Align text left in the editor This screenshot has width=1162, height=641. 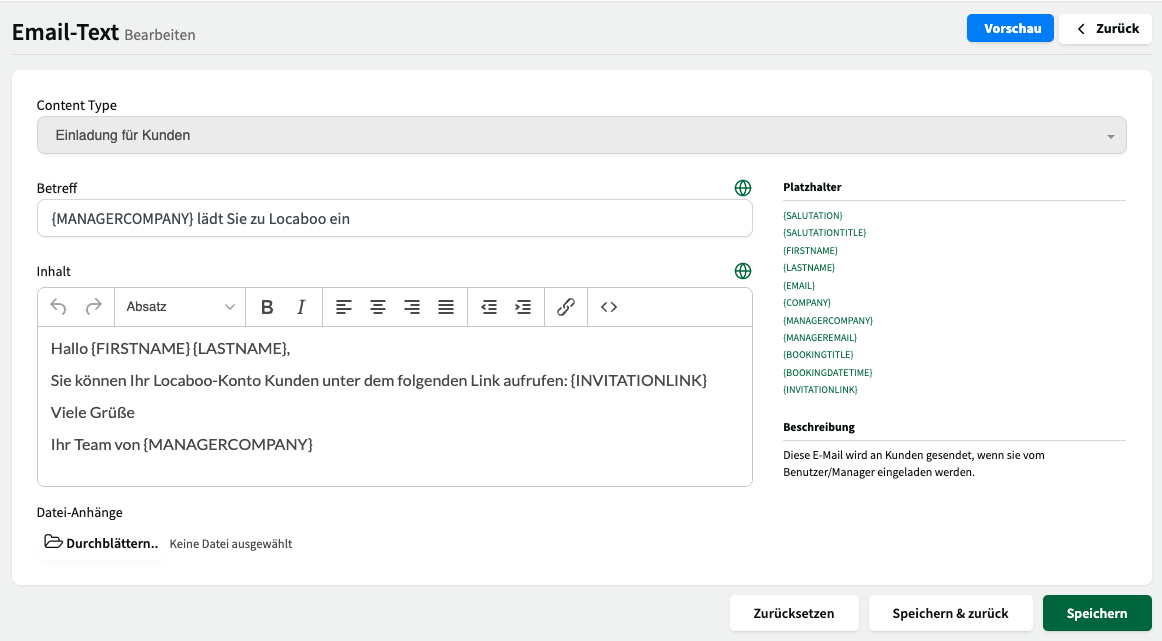(344, 307)
